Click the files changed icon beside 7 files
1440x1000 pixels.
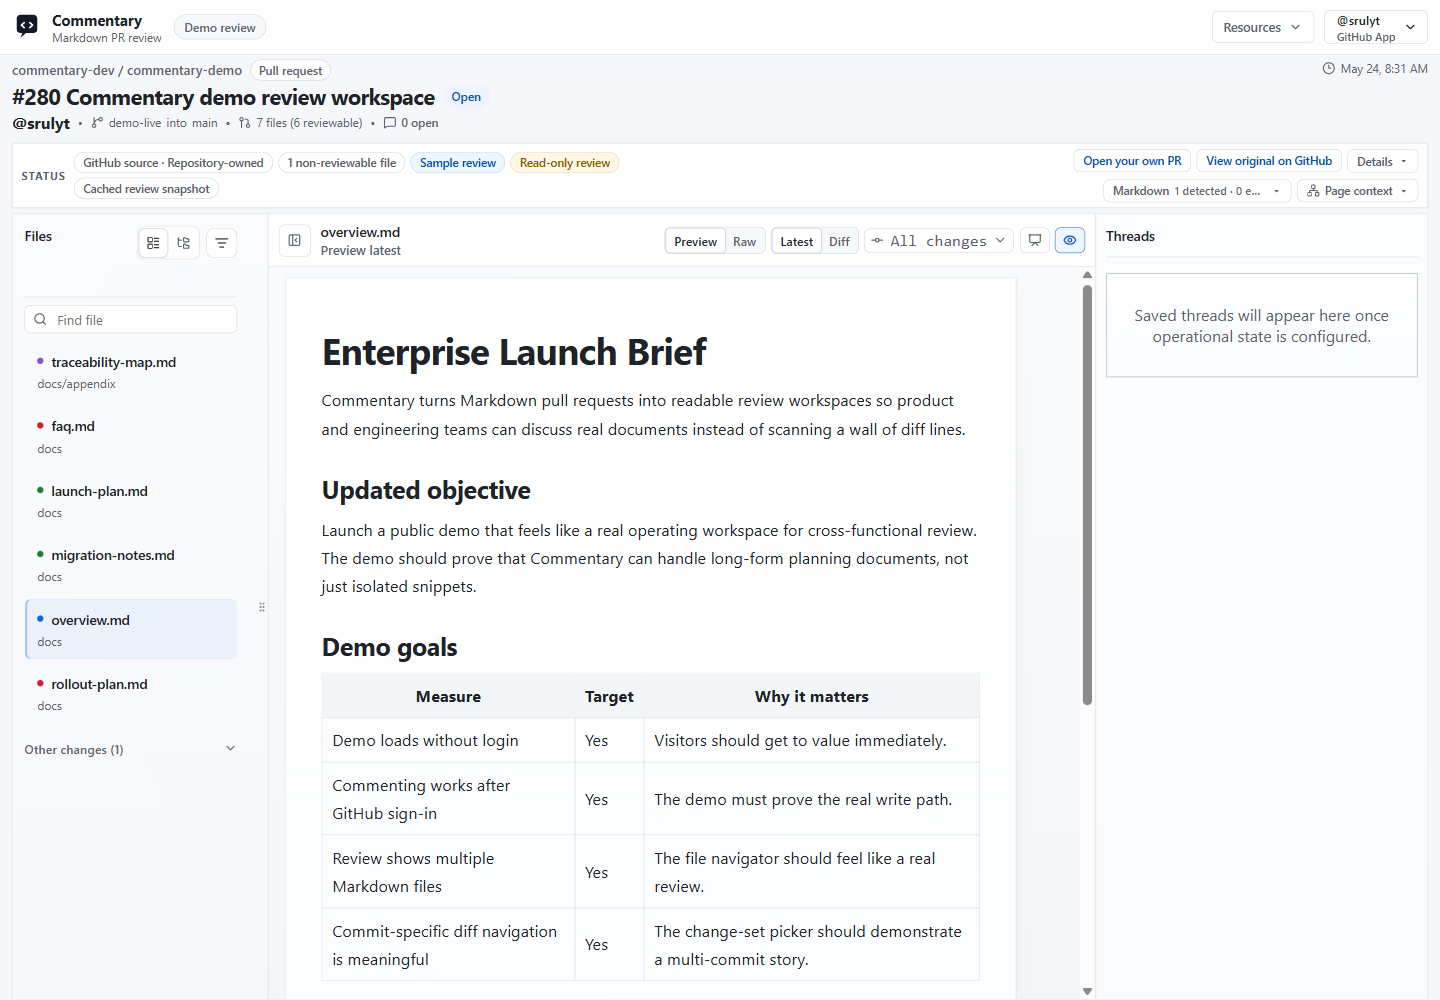pyautogui.click(x=245, y=123)
